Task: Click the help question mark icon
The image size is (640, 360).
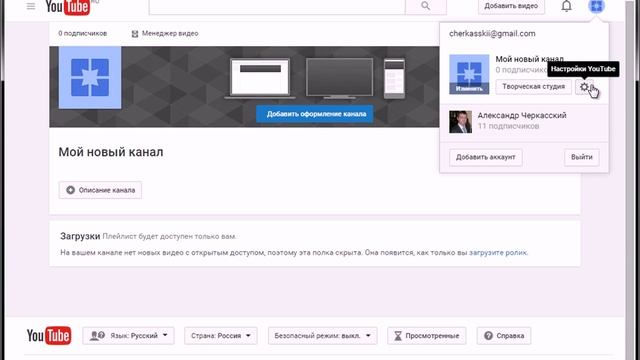Action: pos(488,336)
